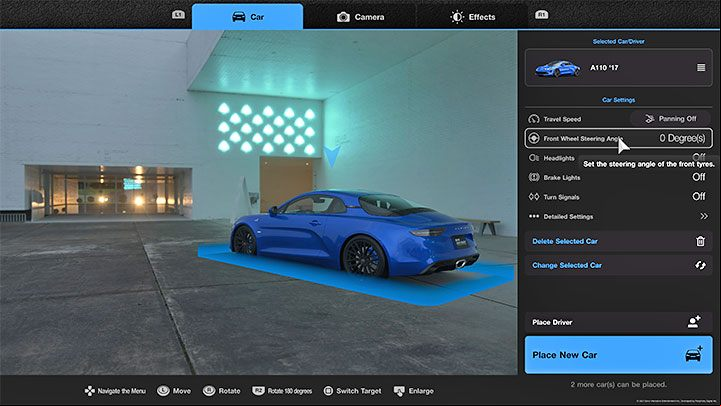Open the Effects tab
Image resolution: width=721 pixels, height=406 pixels.
pyautogui.click(x=472, y=17)
